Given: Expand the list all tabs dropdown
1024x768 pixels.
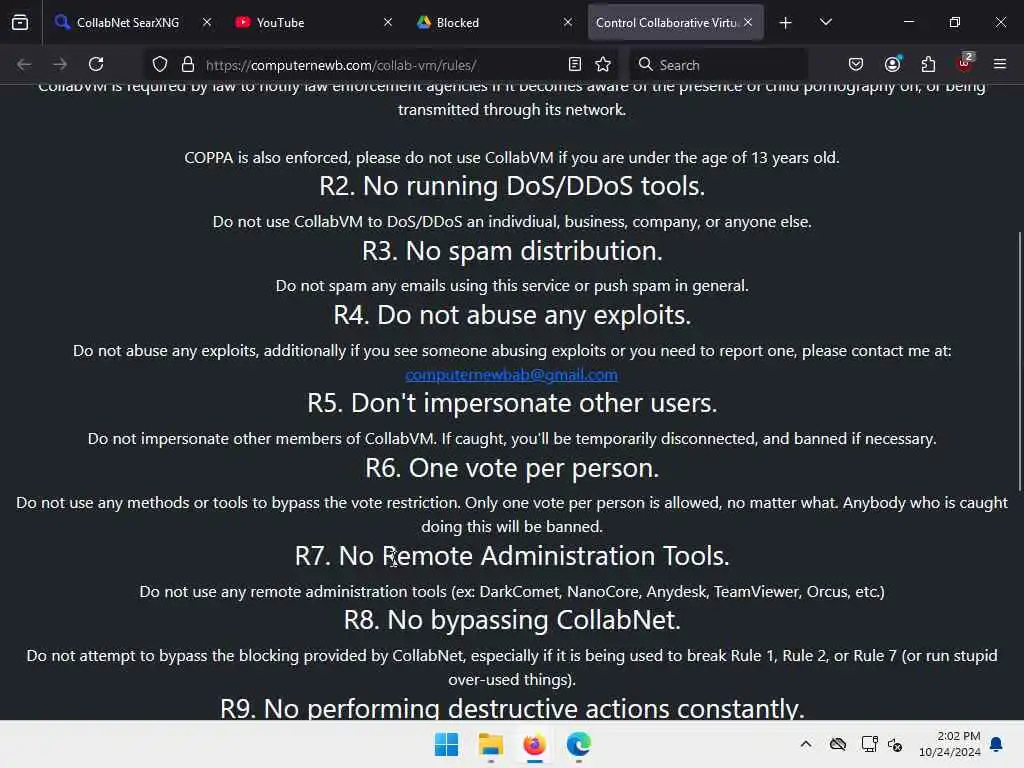Looking at the screenshot, I should coord(825,22).
